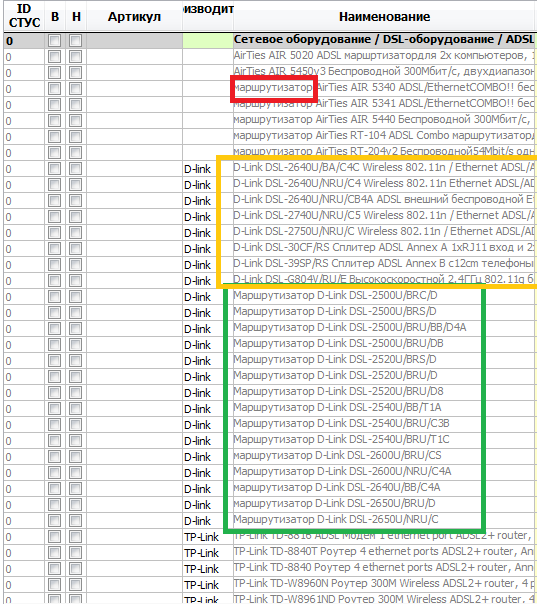The width and height of the screenshot is (537, 604).
Task: Click D-link manufacturer cell in DSL-2640U/BA/C4C row
Action: pyautogui.click(x=208, y=168)
